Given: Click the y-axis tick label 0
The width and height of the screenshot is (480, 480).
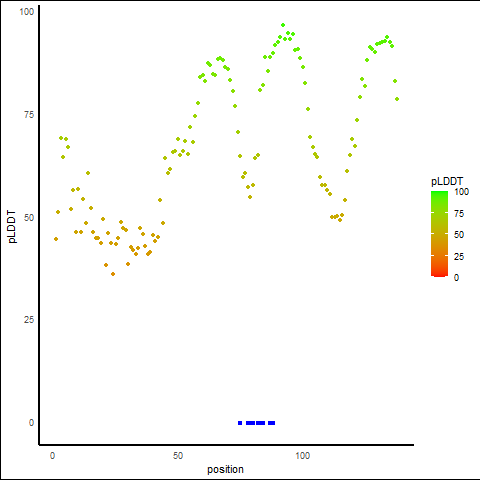Looking at the screenshot, I should 32,423.
